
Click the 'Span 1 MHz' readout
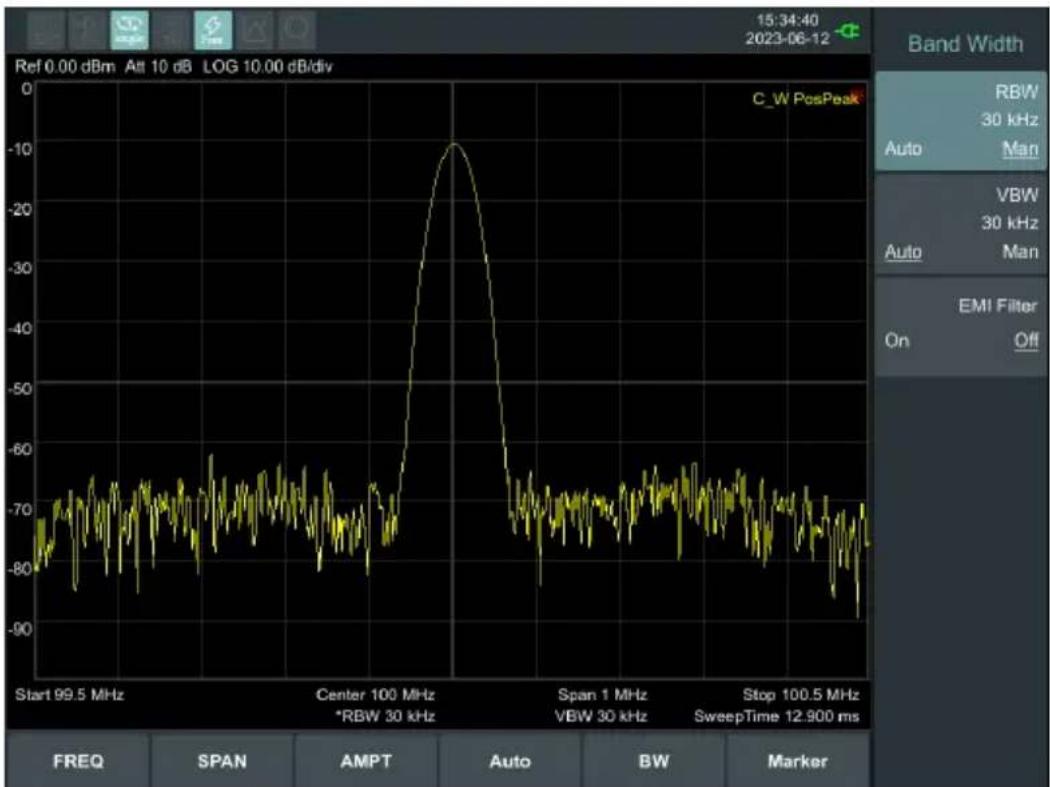(603, 695)
